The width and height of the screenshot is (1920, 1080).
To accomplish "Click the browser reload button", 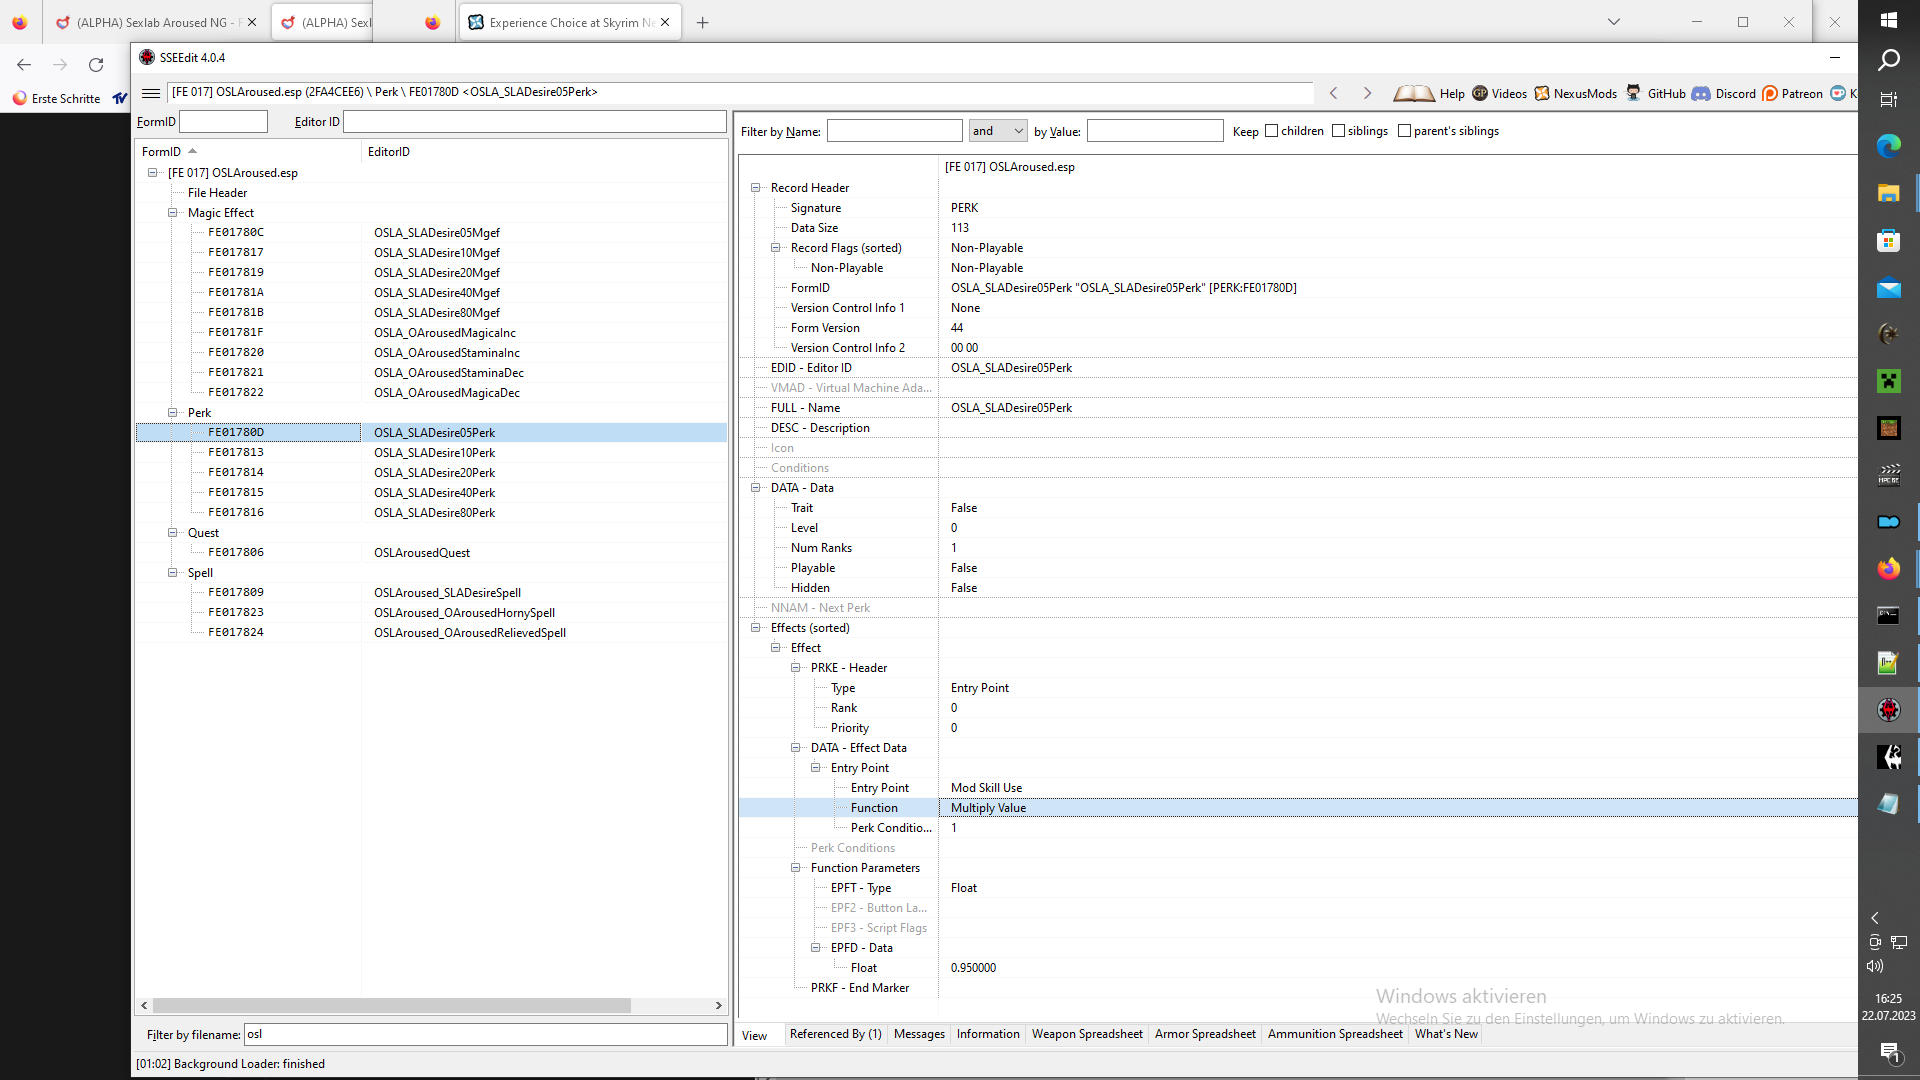I will click(x=96, y=65).
